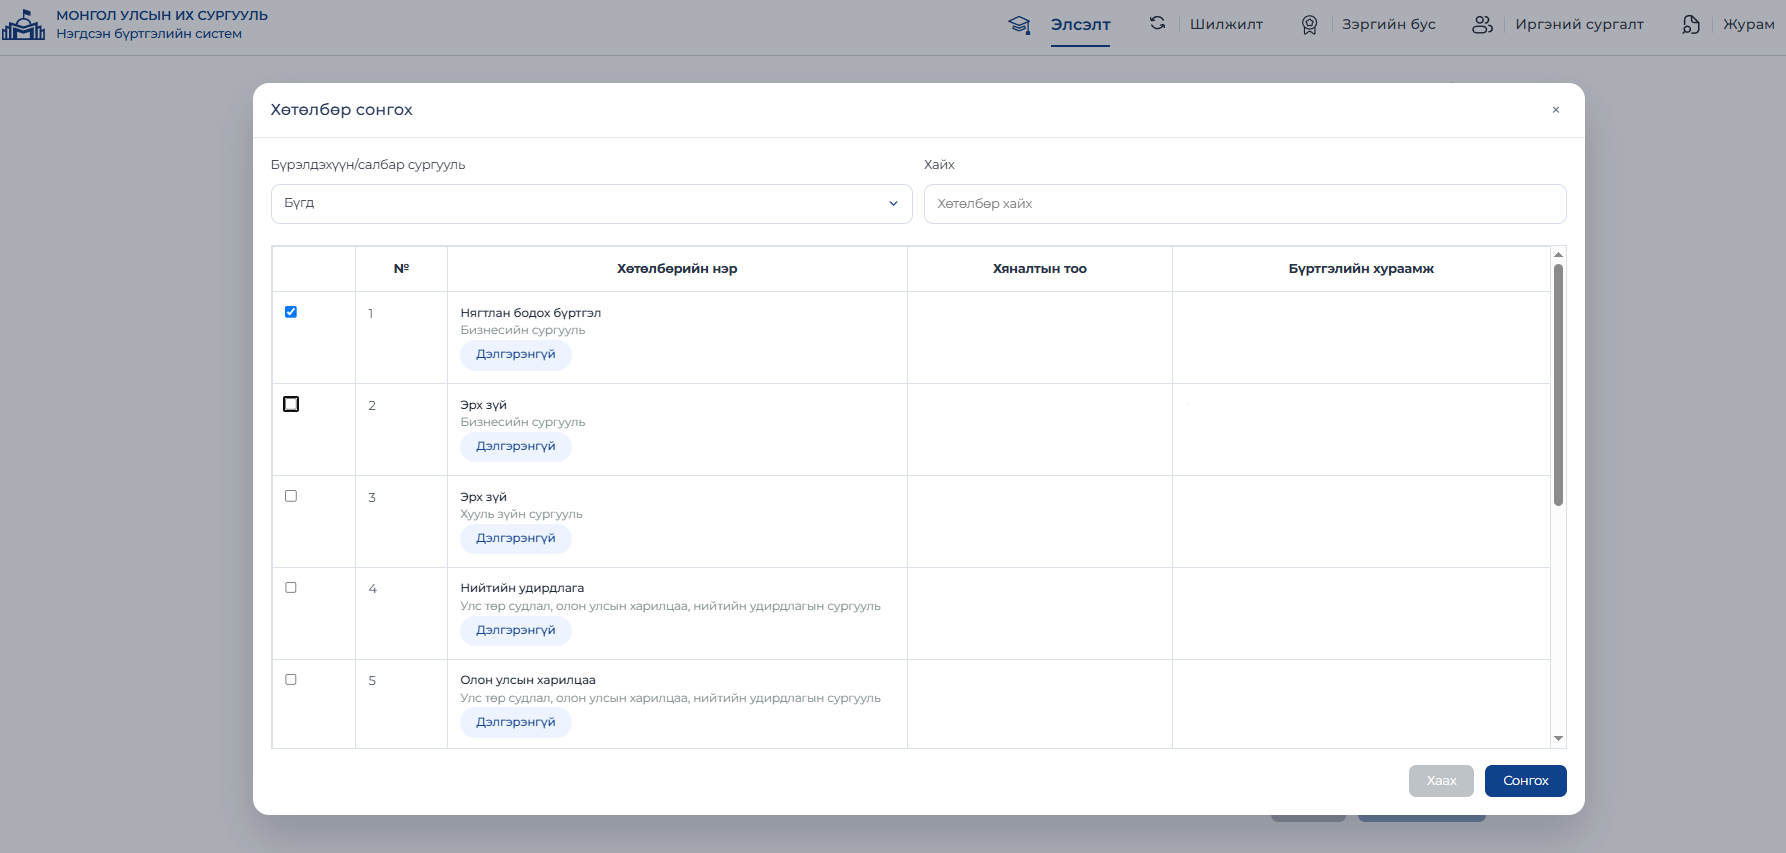Image resolution: width=1786 pixels, height=853 pixels.
Task: Click the document icon beside Журам
Action: 1691,24
